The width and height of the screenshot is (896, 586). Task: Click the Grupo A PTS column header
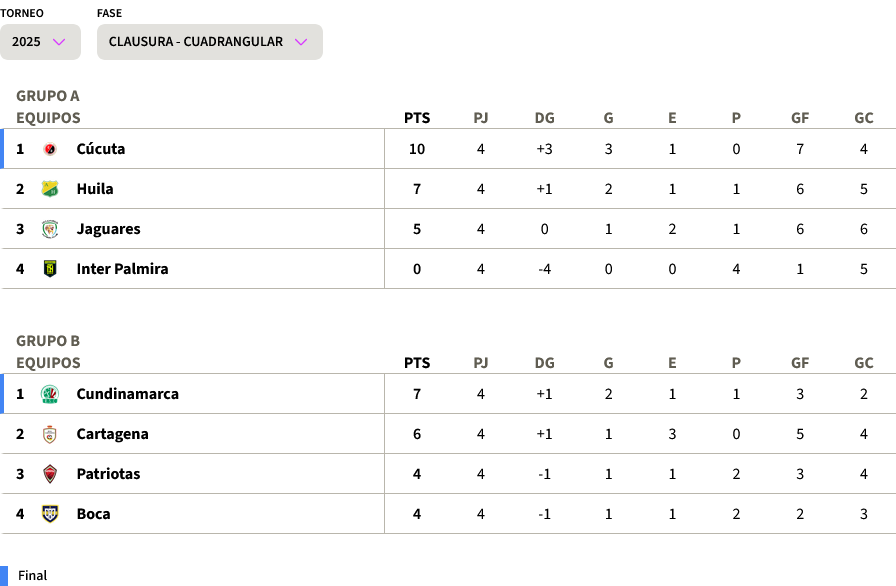point(417,118)
